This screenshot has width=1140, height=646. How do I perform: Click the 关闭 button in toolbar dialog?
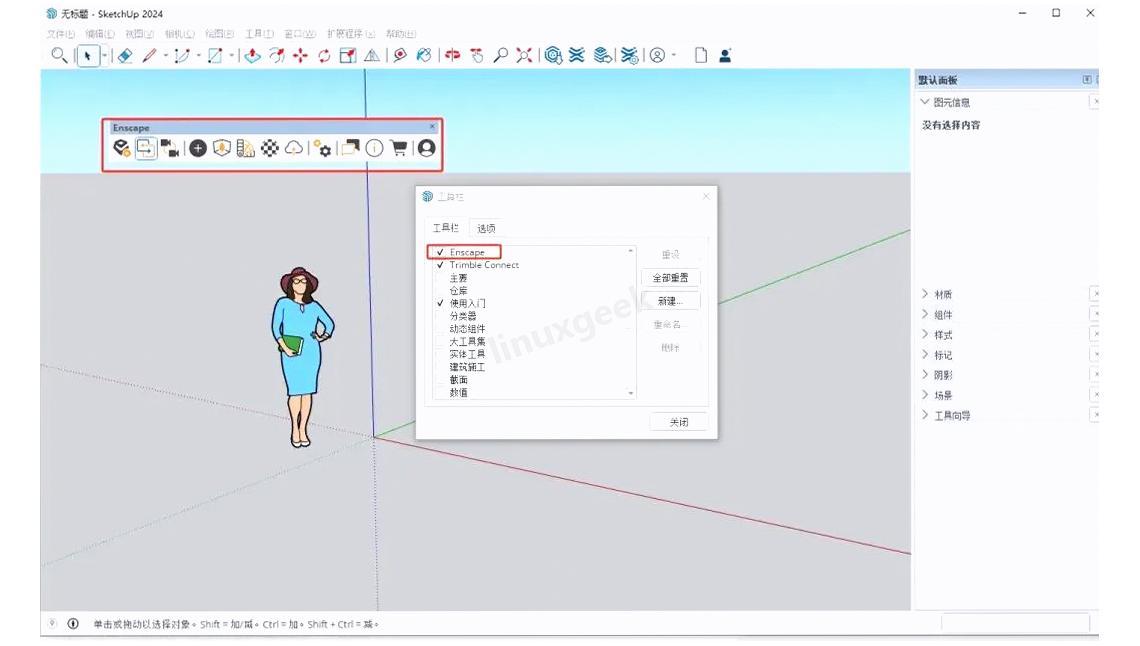click(678, 422)
